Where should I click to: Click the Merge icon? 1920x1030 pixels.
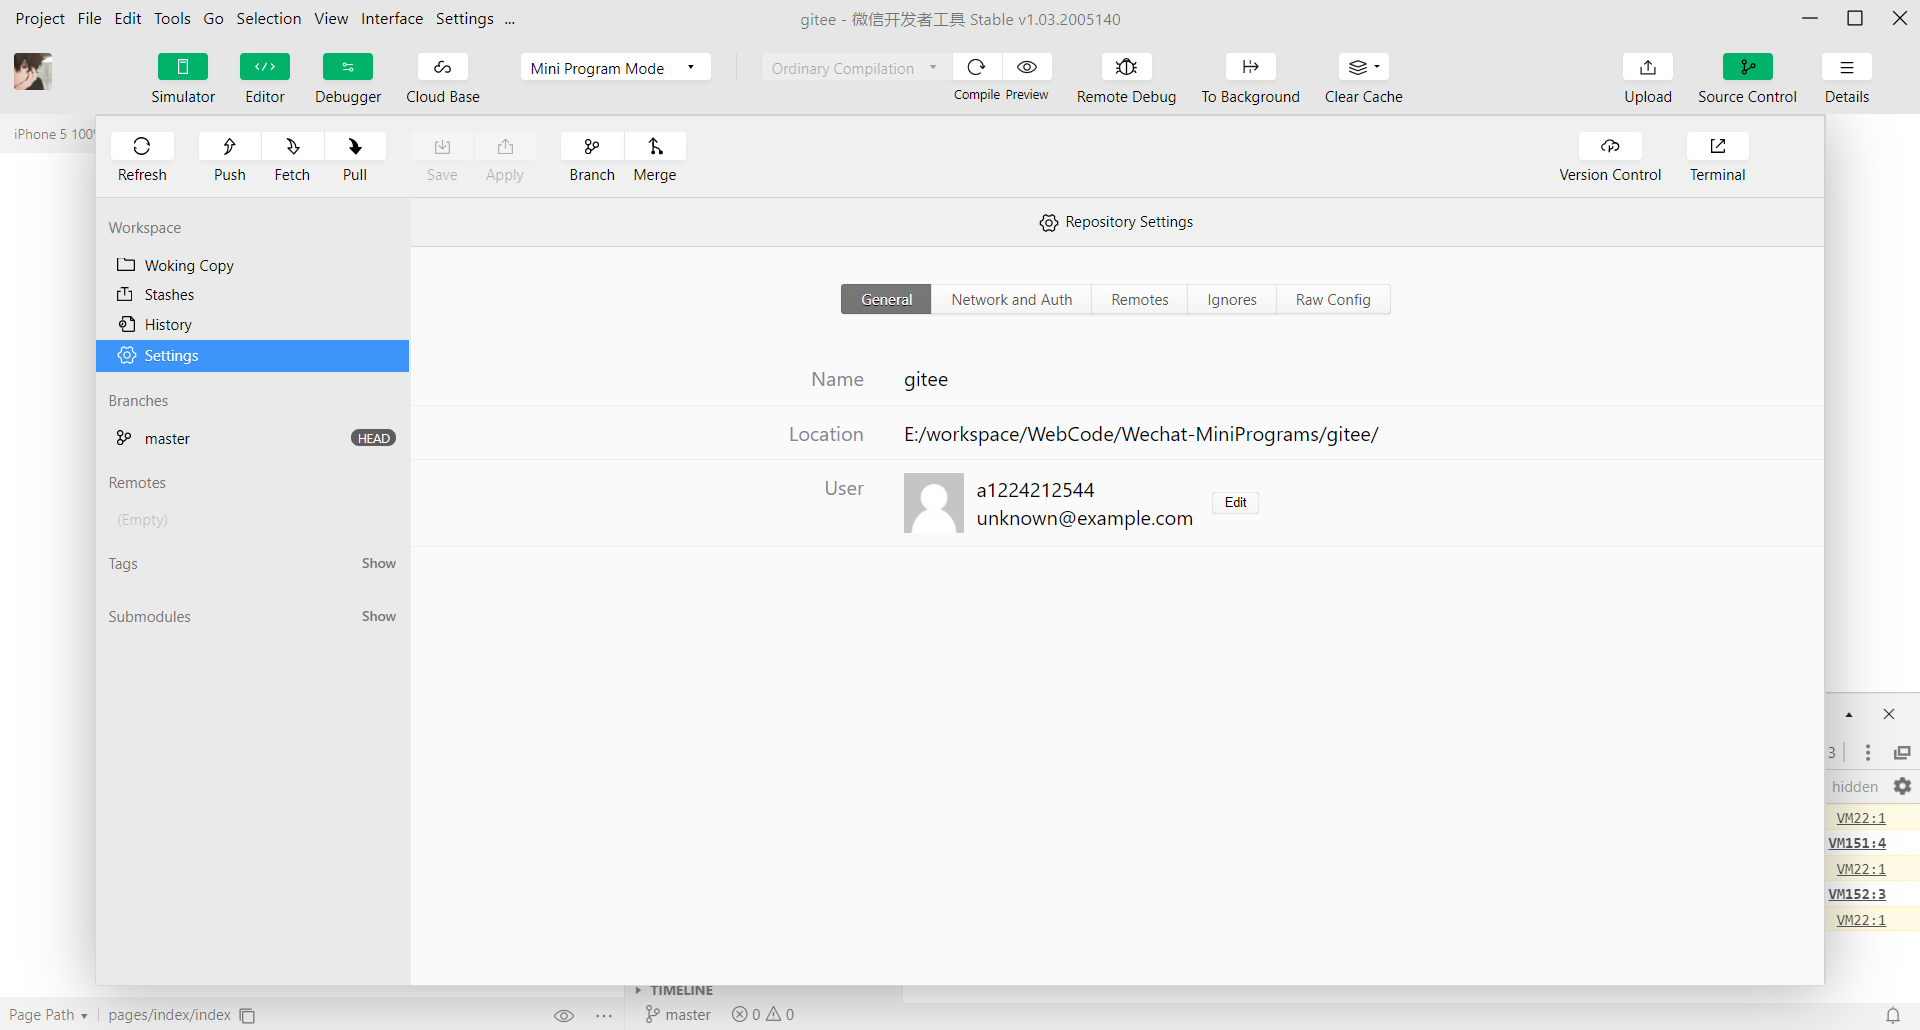point(655,147)
